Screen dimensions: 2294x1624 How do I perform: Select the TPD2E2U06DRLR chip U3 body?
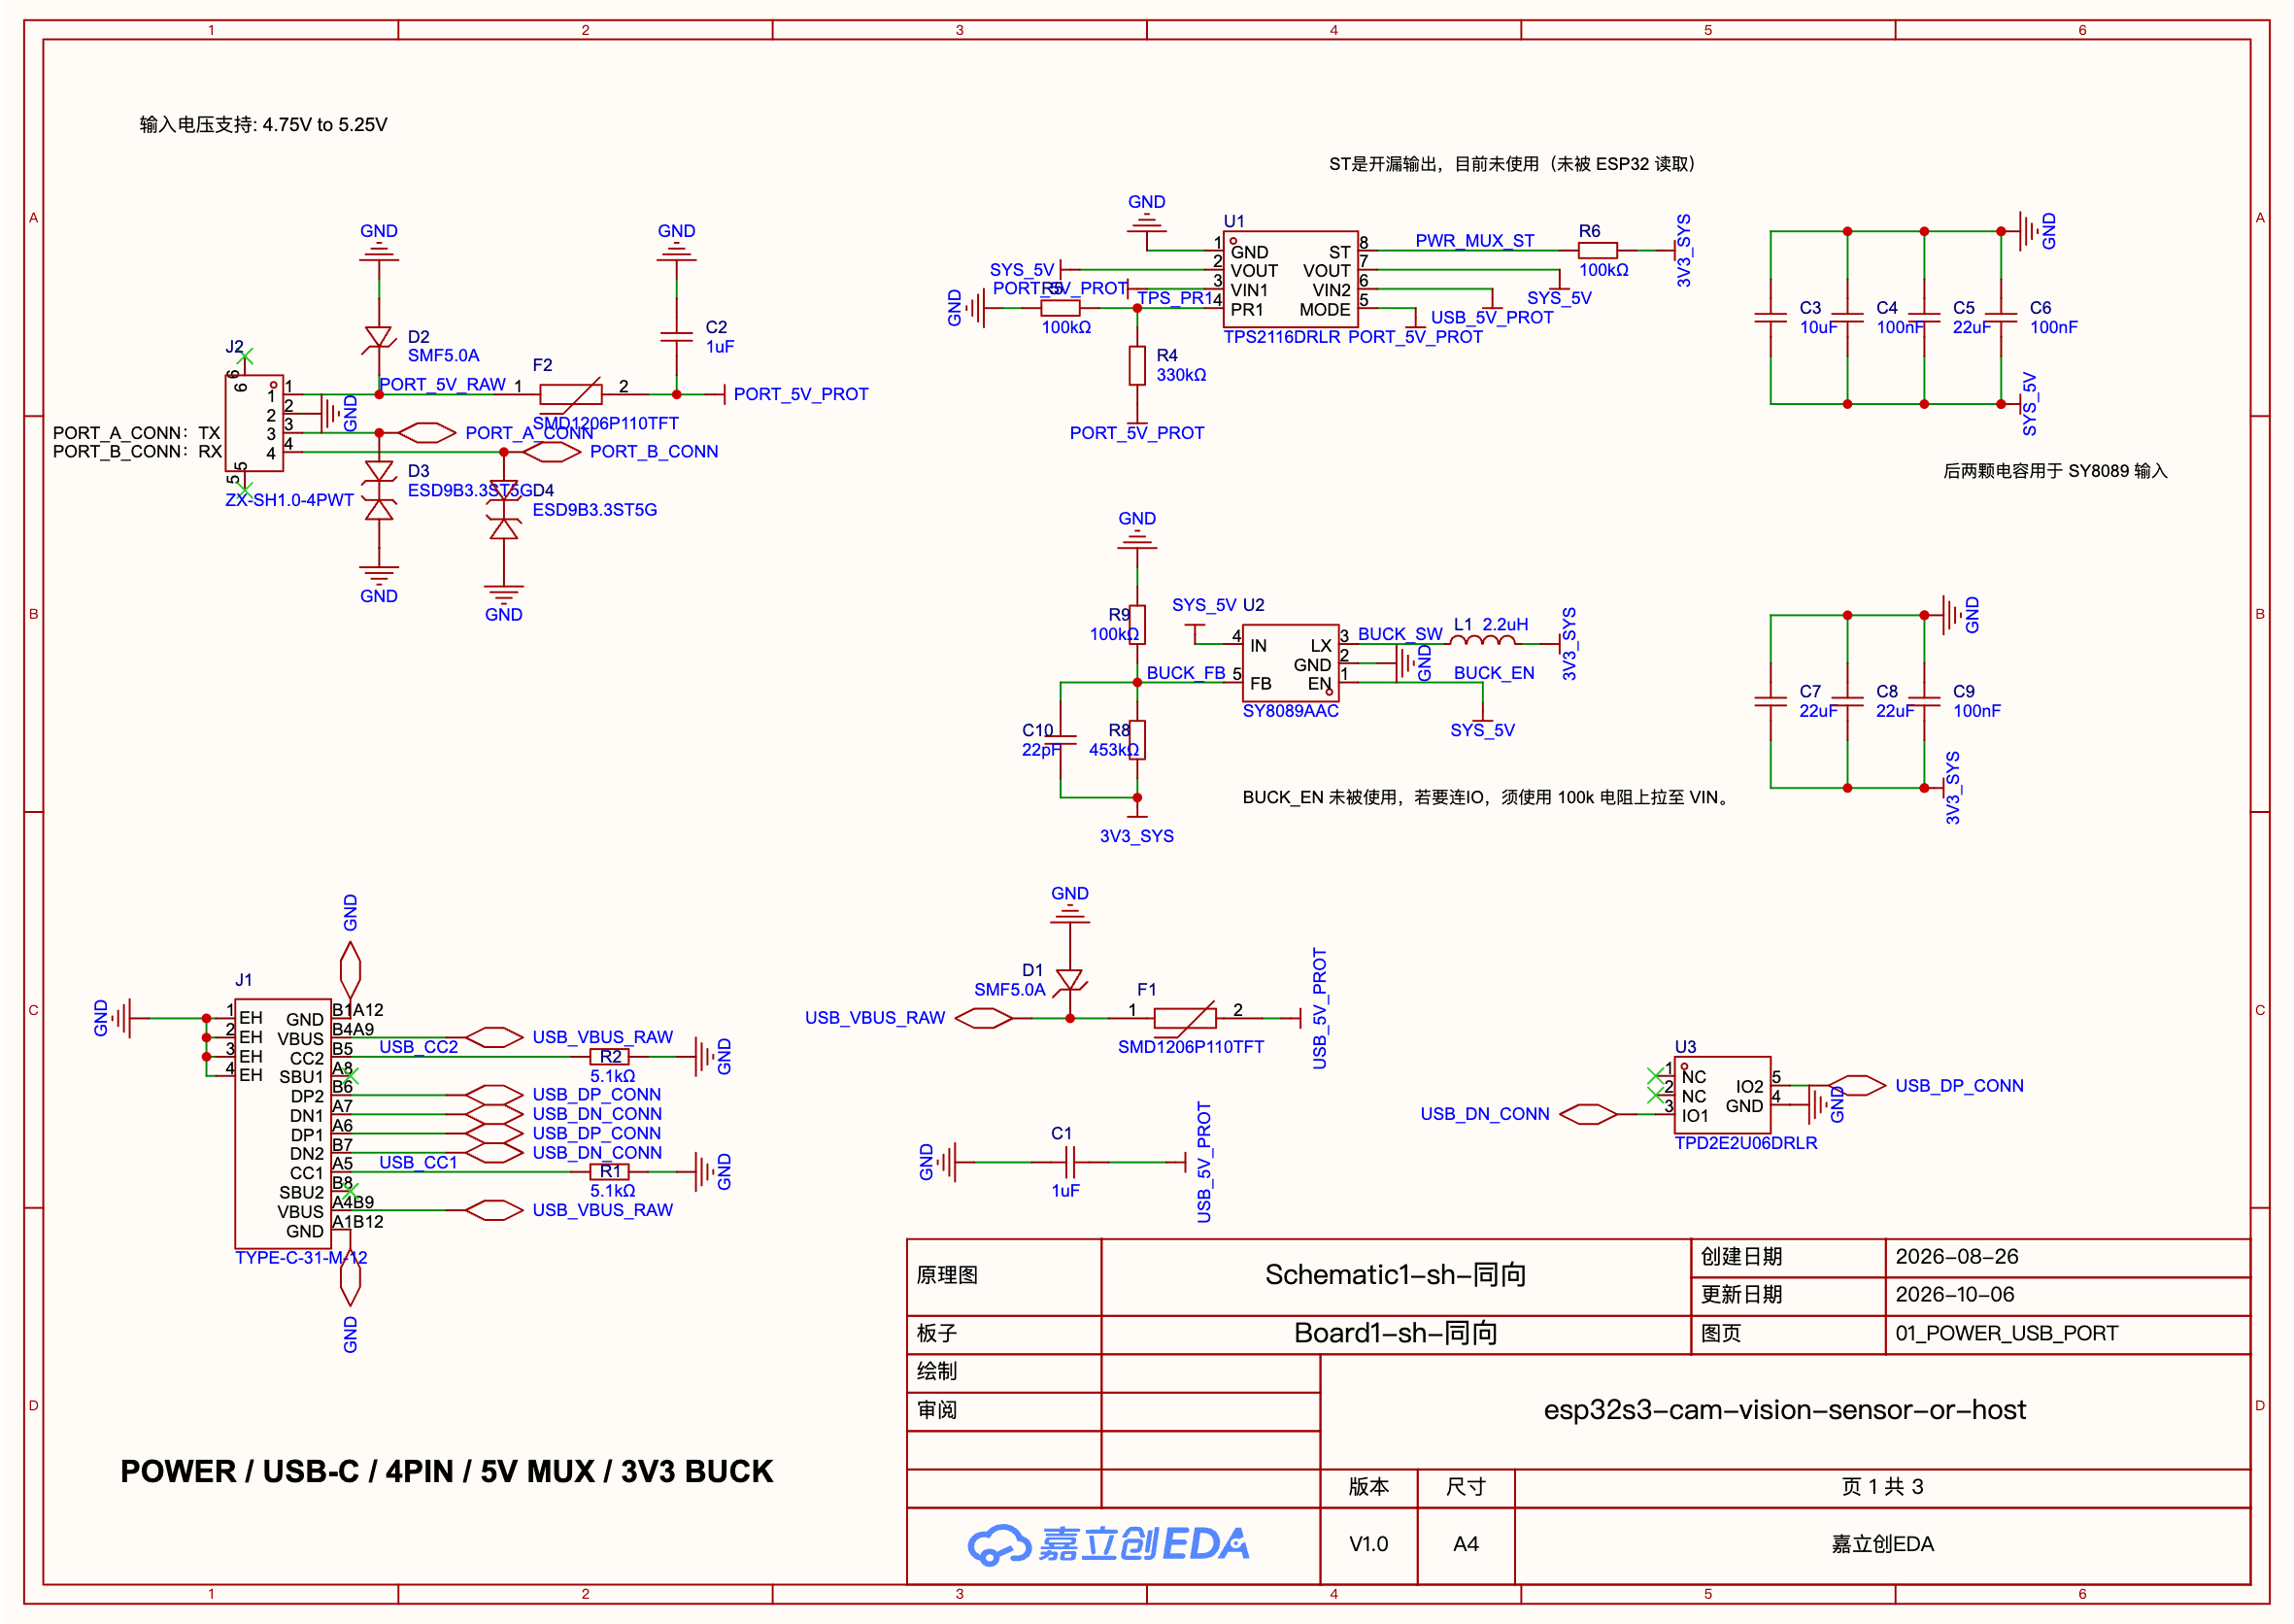tap(1722, 1096)
